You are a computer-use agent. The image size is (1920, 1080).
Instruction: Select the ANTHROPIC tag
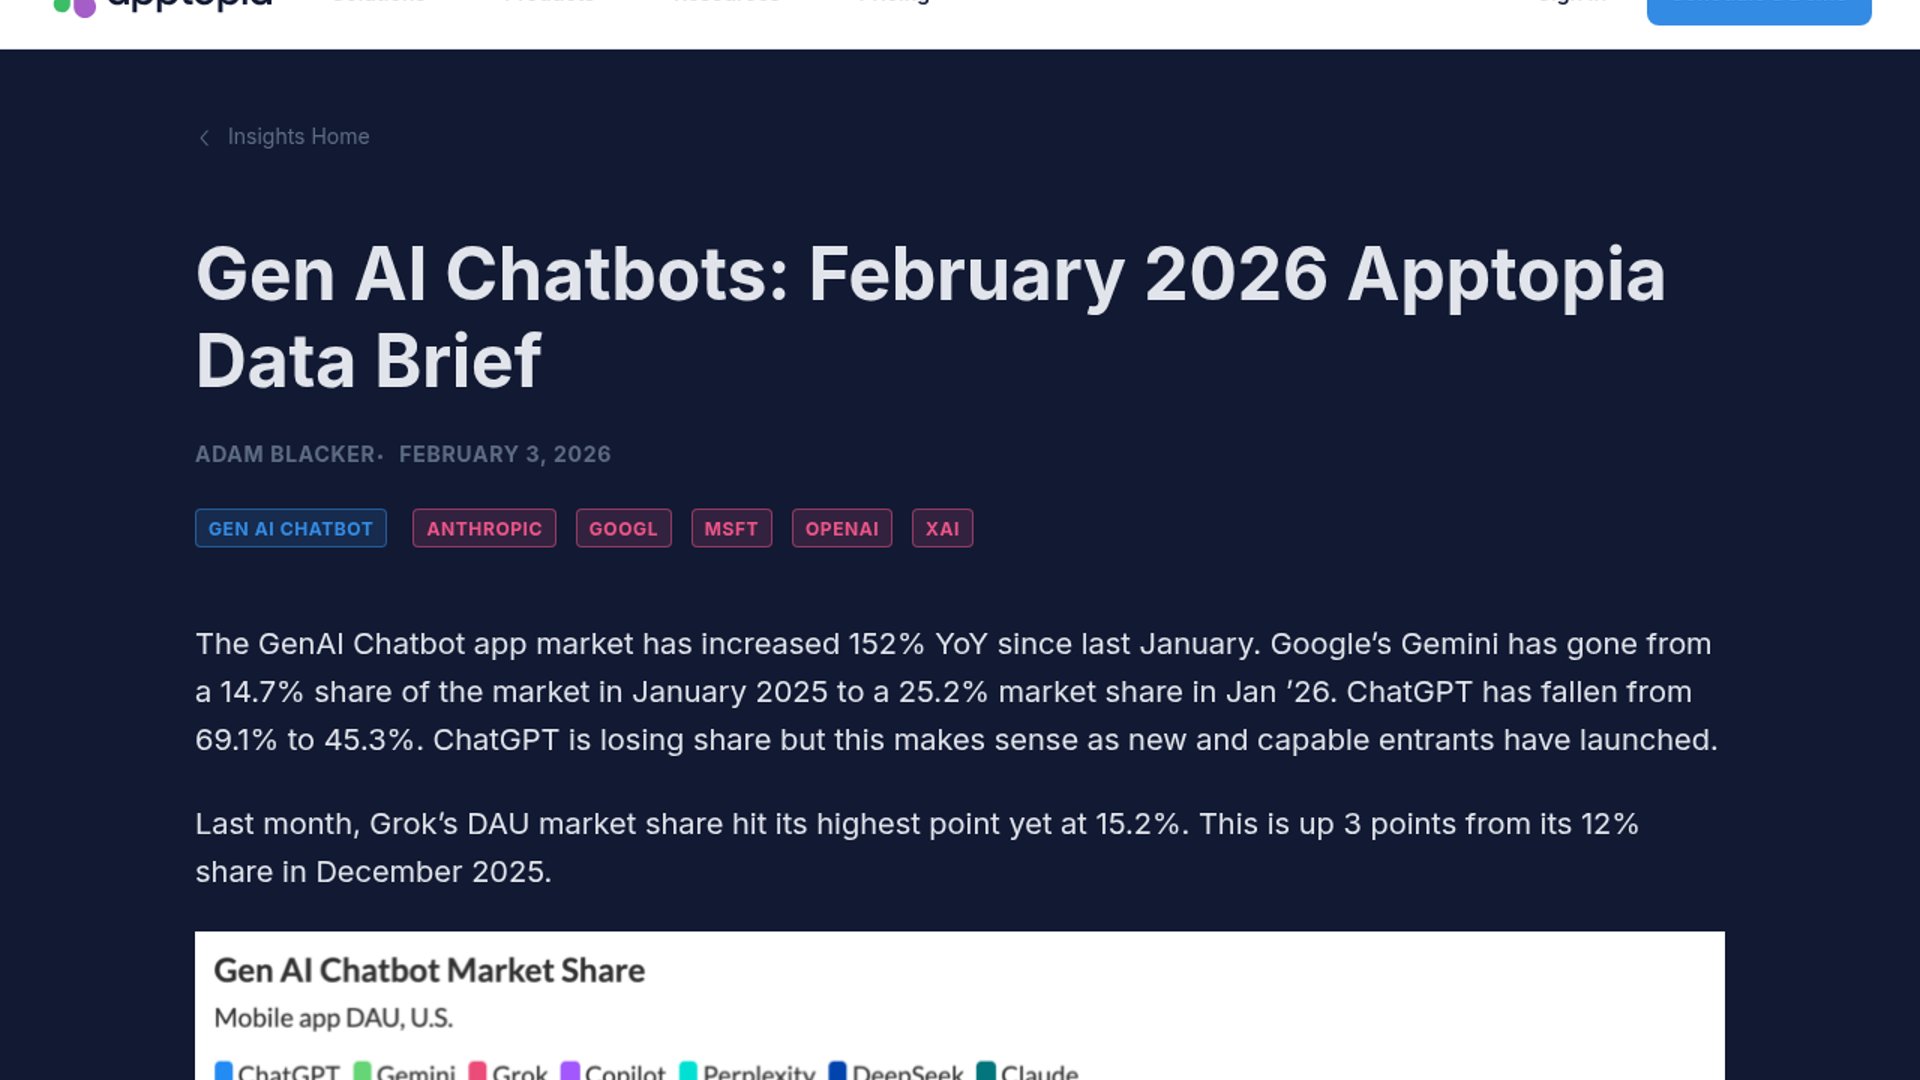[x=484, y=528]
